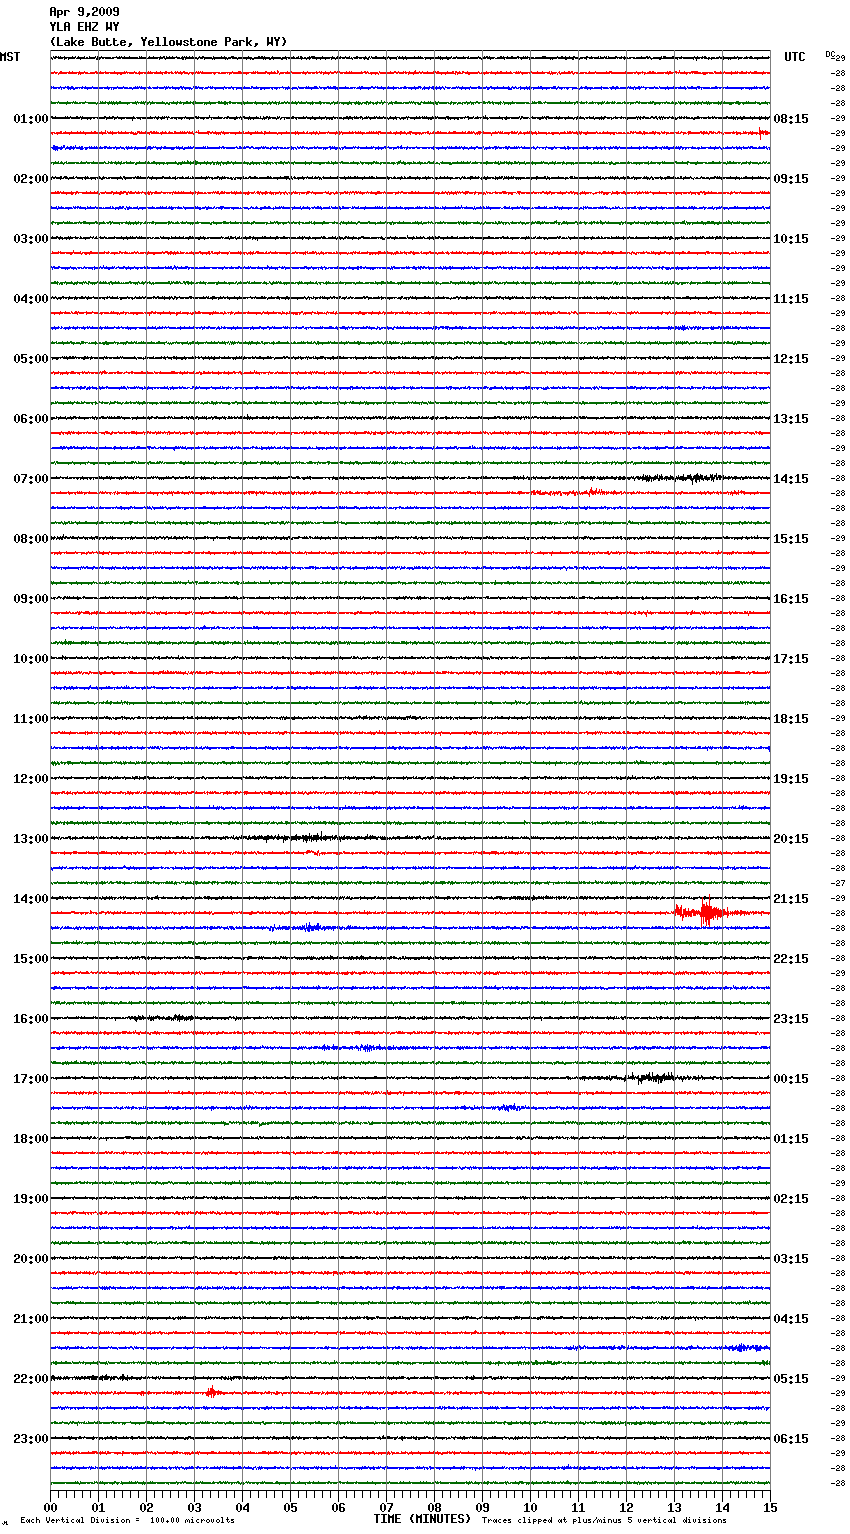Screen dimensions: 850x1534
Task: Click the 03:00 MST time label
Action: (31, 239)
